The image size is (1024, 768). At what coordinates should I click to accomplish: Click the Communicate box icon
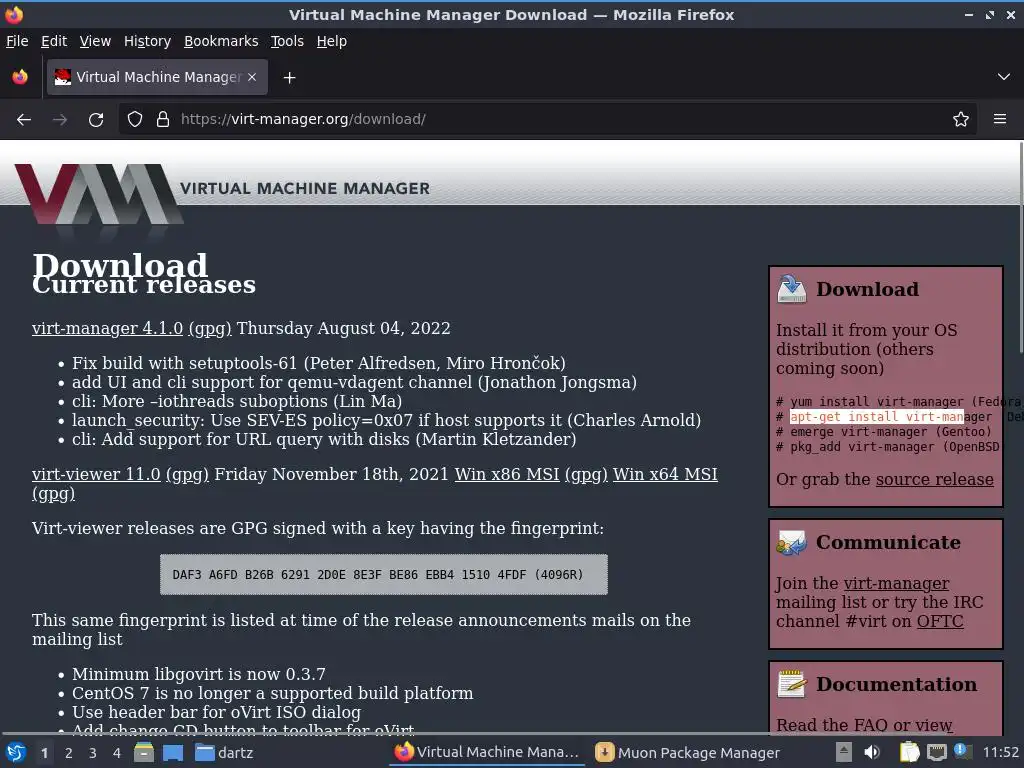point(792,542)
